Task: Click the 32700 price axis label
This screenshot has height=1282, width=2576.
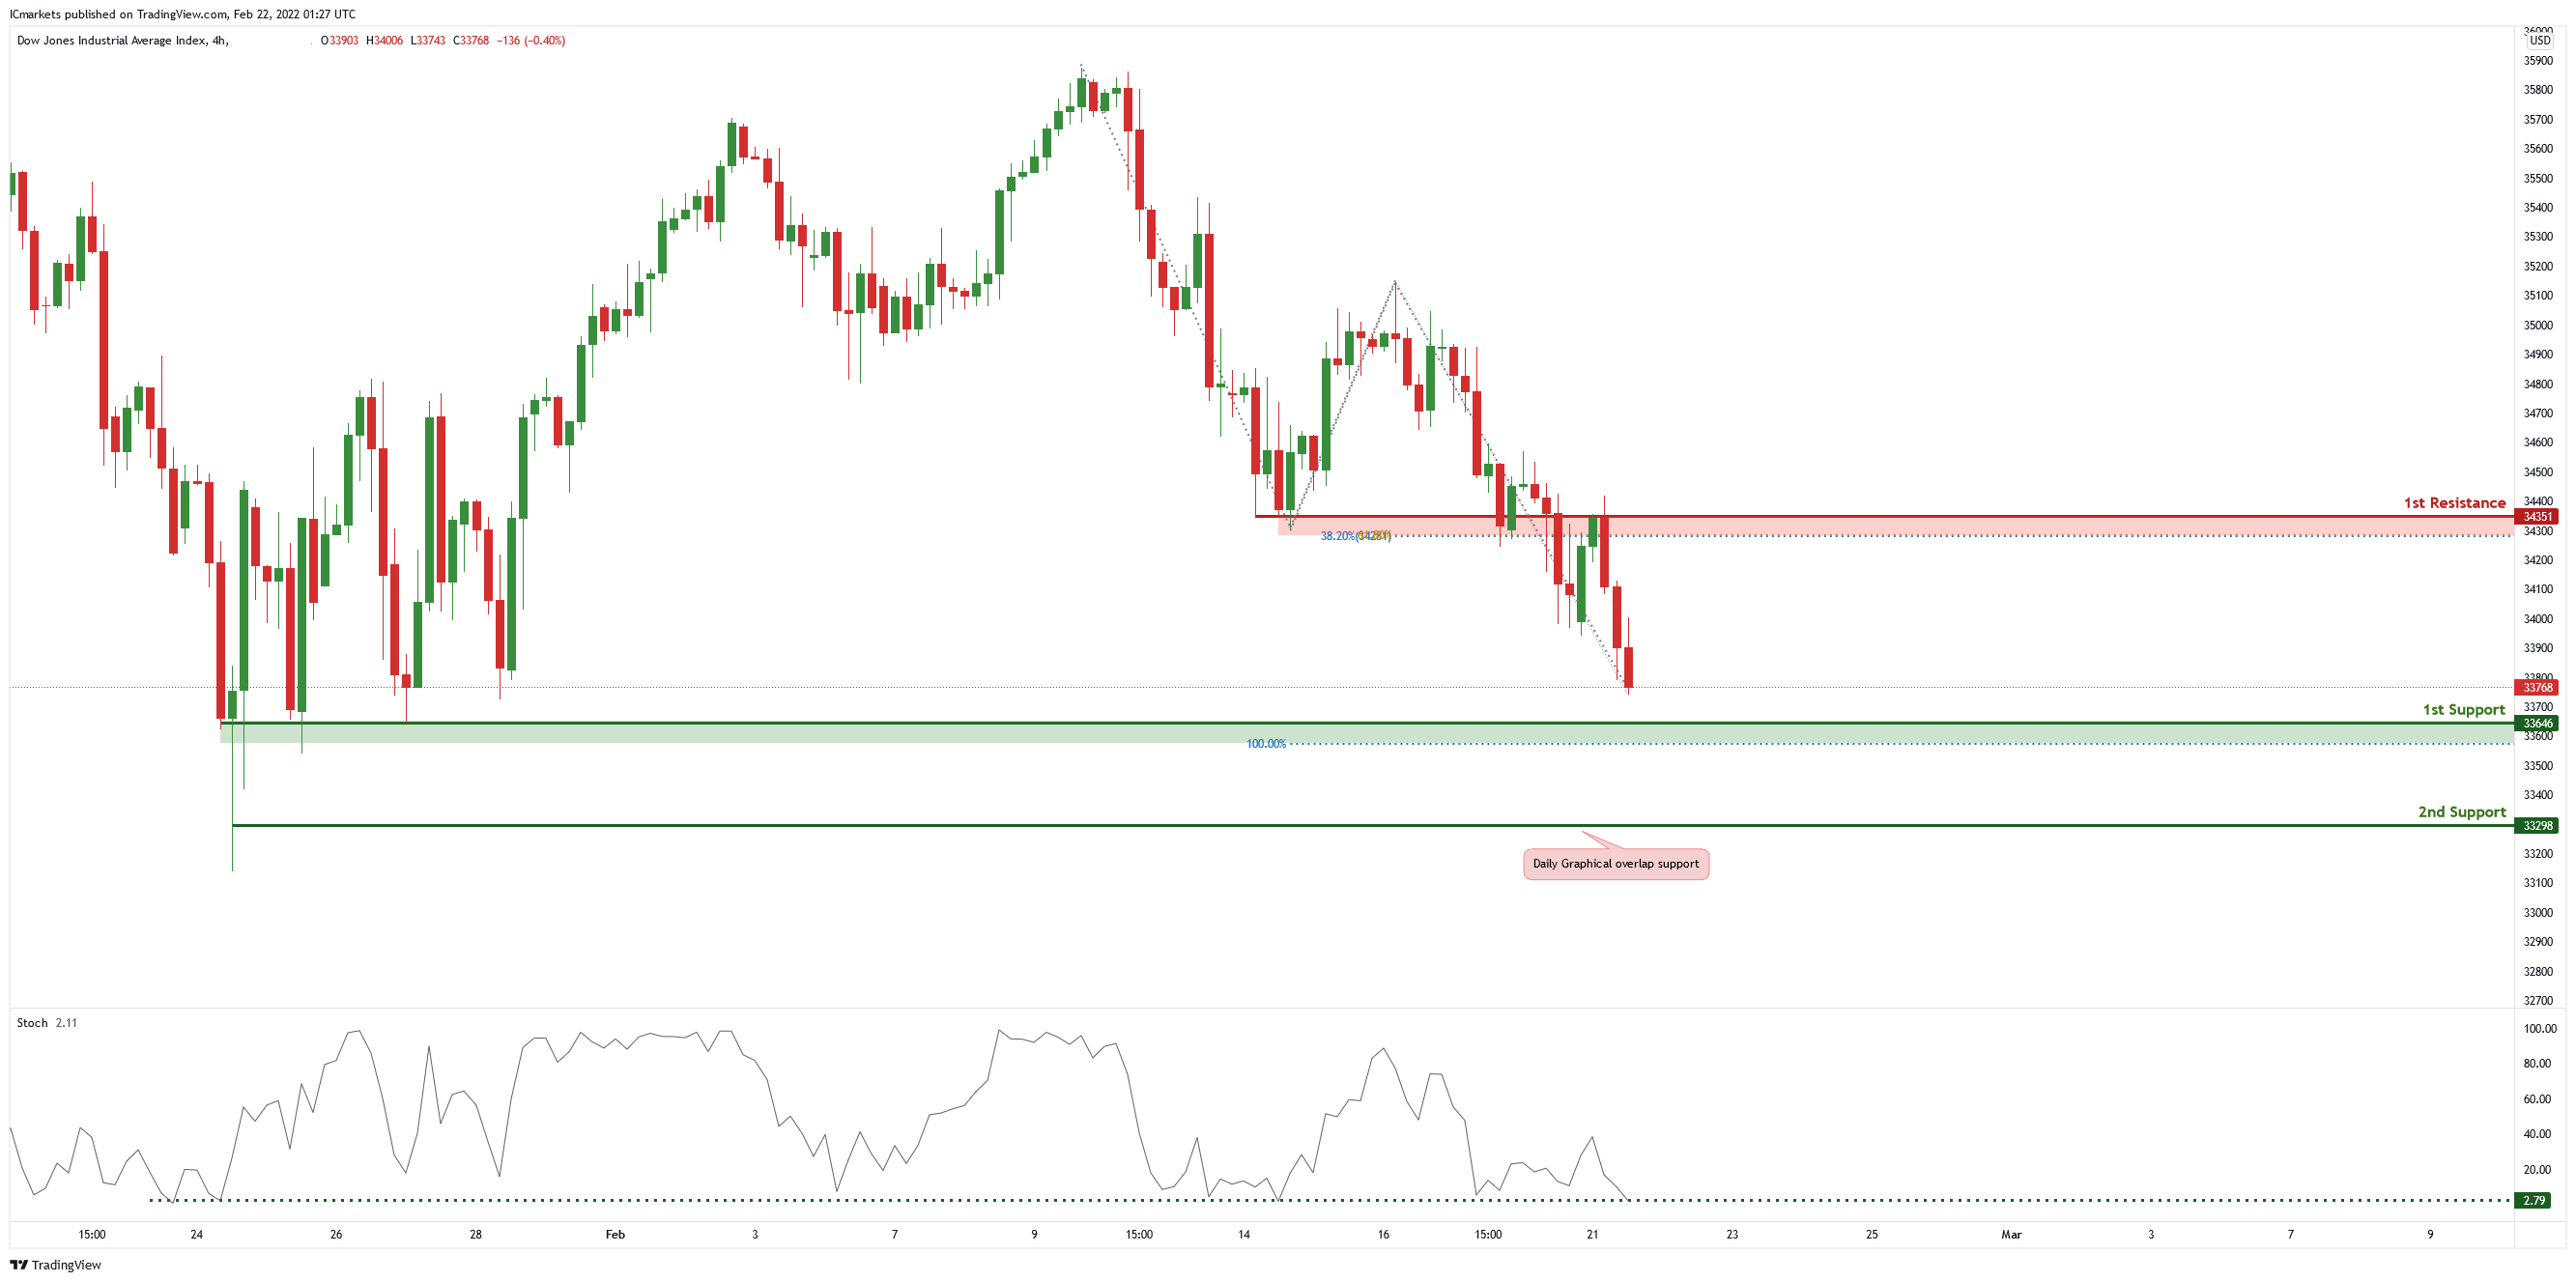Action: 2538,1001
